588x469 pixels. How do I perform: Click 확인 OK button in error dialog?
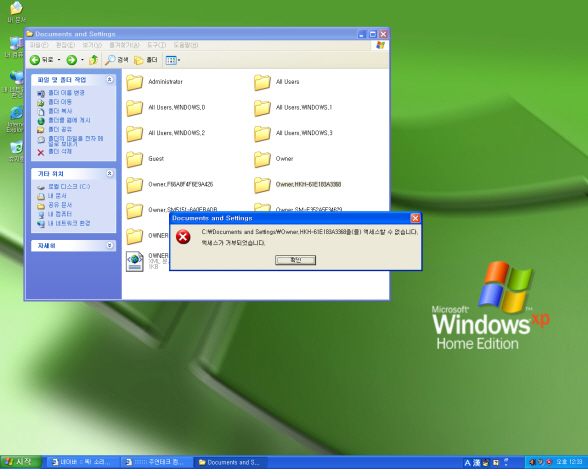click(296, 260)
